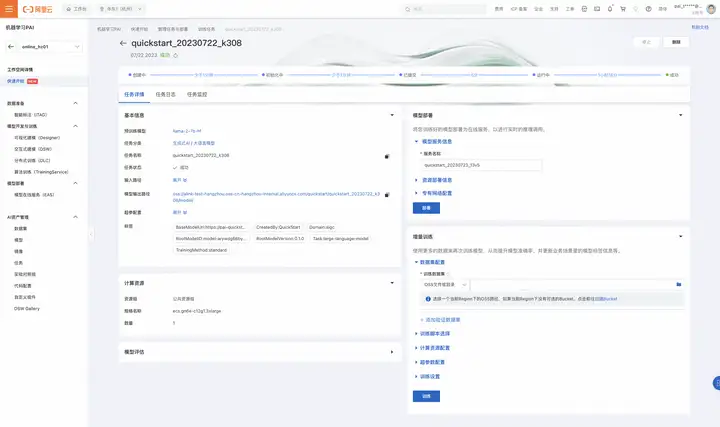Open the llama-2-7b-hf pretrained model link
The width and height of the screenshot is (720, 427).
(187, 131)
